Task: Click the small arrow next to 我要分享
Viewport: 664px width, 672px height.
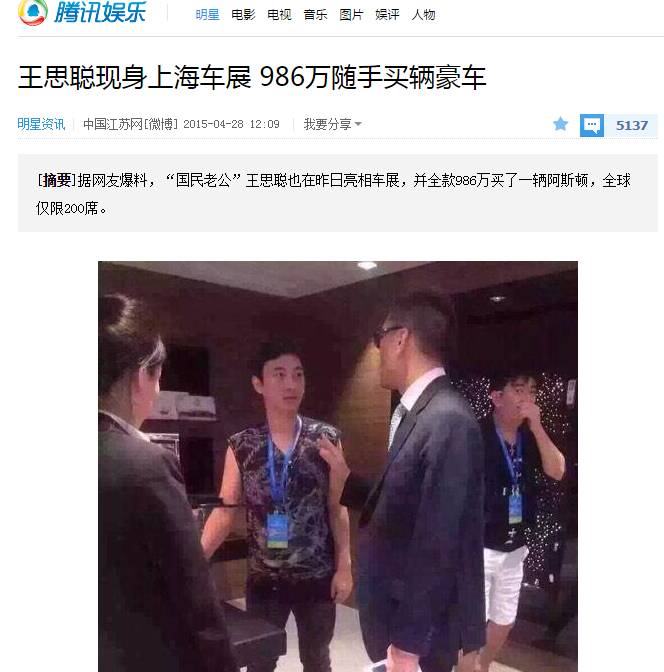Action: [x=358, y=124]
